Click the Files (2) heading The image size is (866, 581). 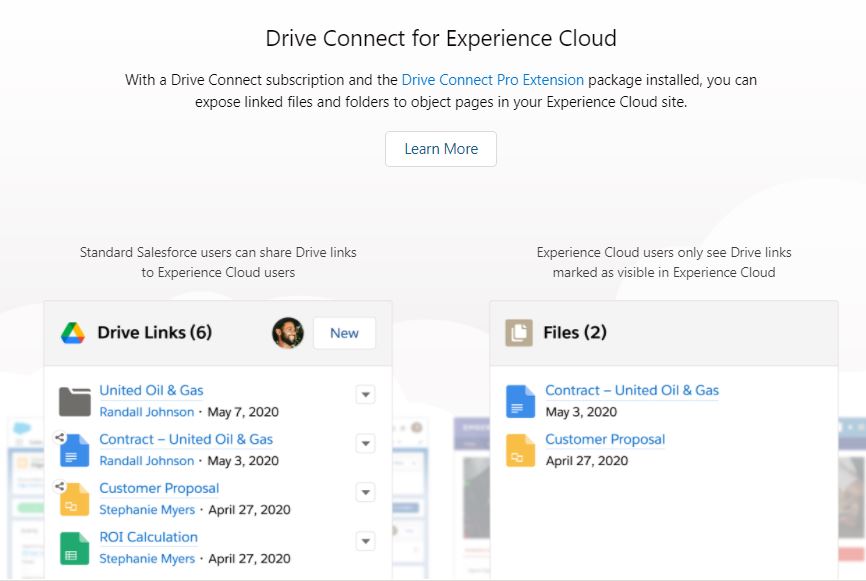(575, 332)
